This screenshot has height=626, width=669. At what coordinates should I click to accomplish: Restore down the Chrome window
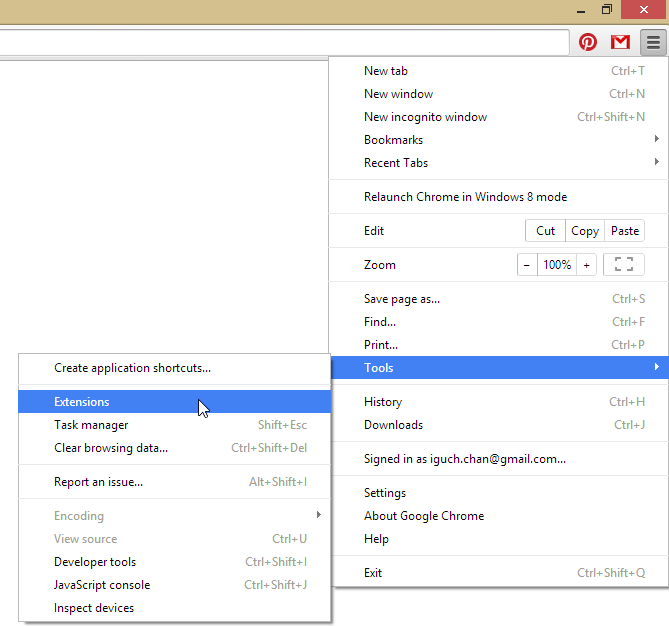pos(606,9)
